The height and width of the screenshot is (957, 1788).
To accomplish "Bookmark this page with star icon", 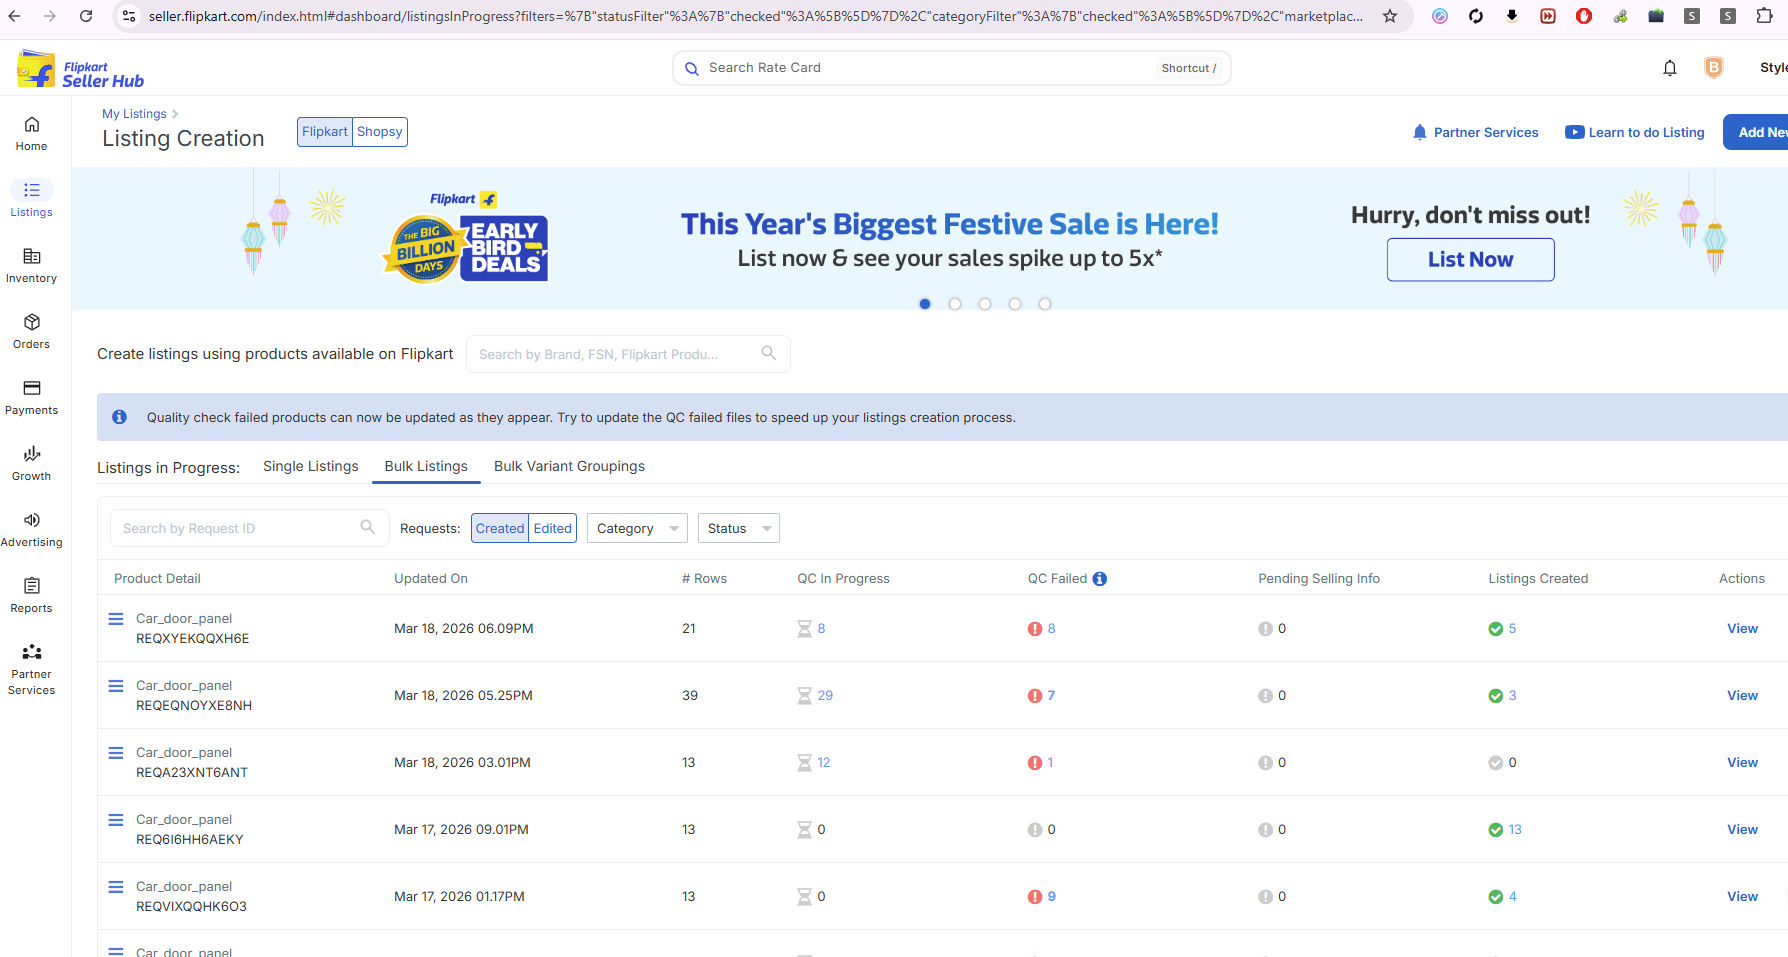I will click(1389, 16).
